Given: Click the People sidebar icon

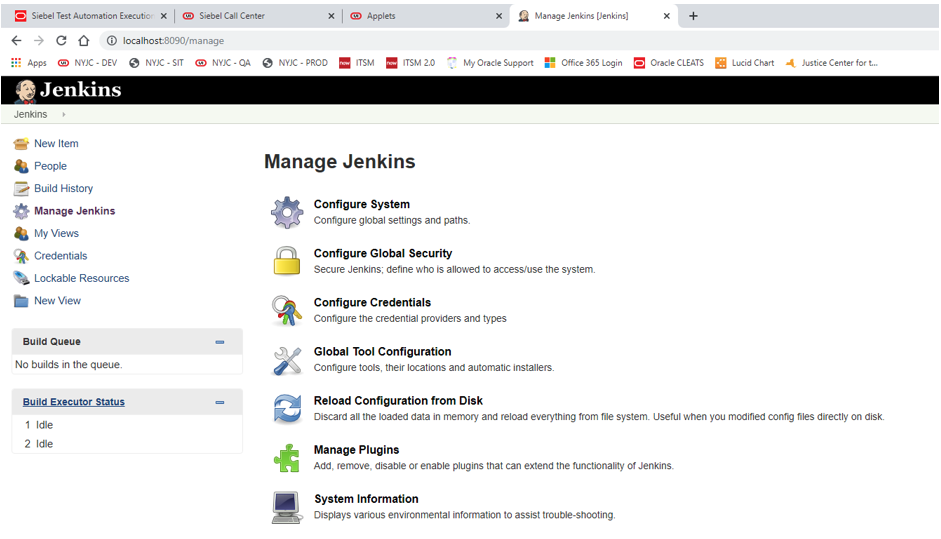Looking at the screenshot, I should coord(21,166).
